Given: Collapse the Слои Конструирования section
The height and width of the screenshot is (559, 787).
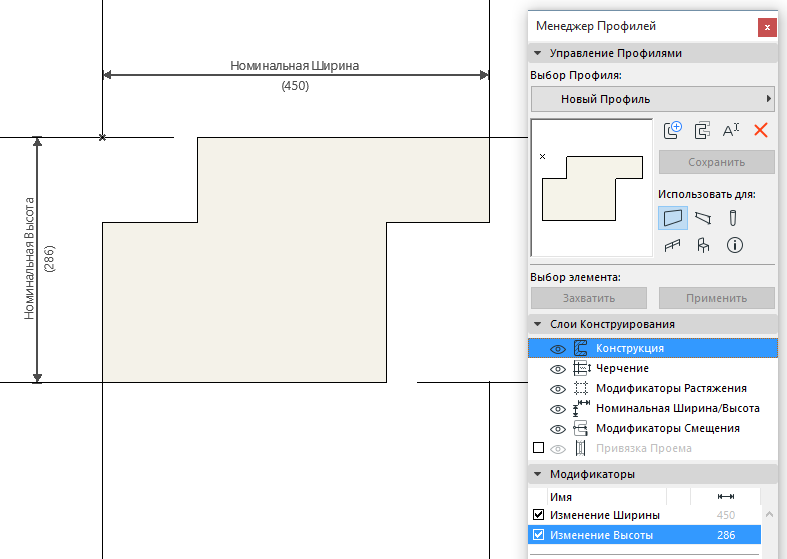Looking at the screenshot, I should point(538,324).
